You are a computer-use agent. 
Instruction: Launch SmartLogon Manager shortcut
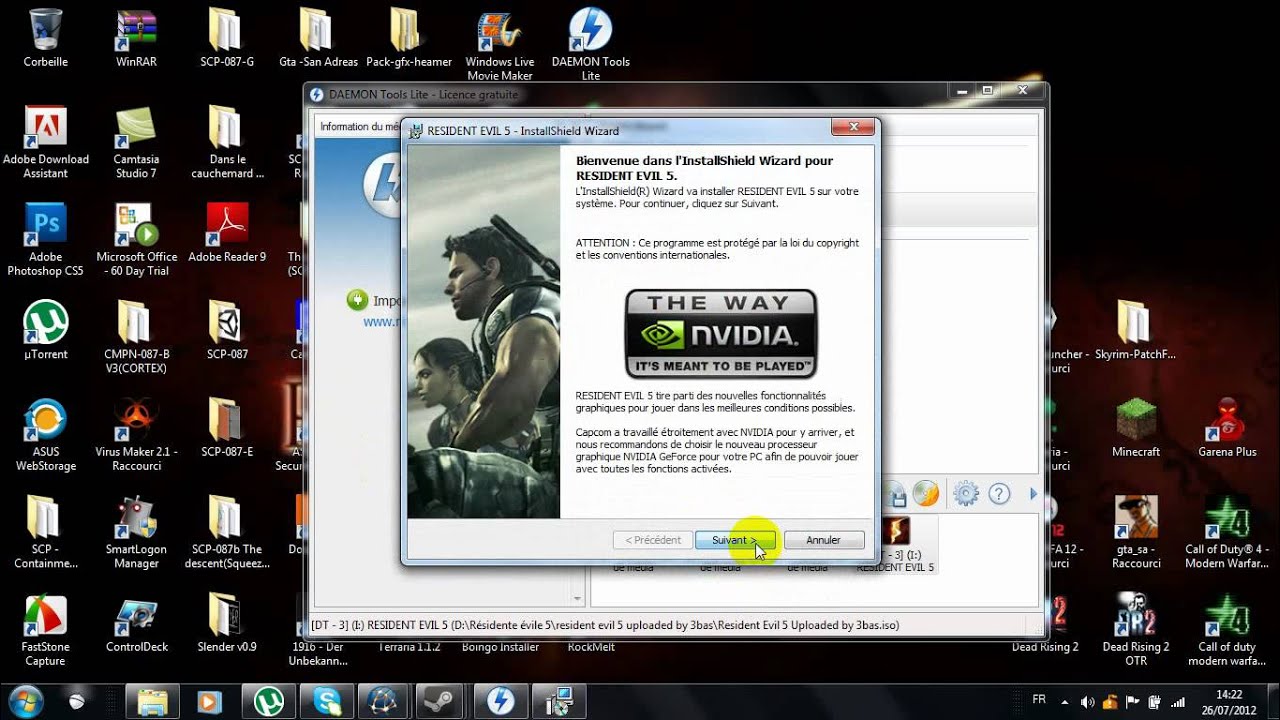point(136,534)
